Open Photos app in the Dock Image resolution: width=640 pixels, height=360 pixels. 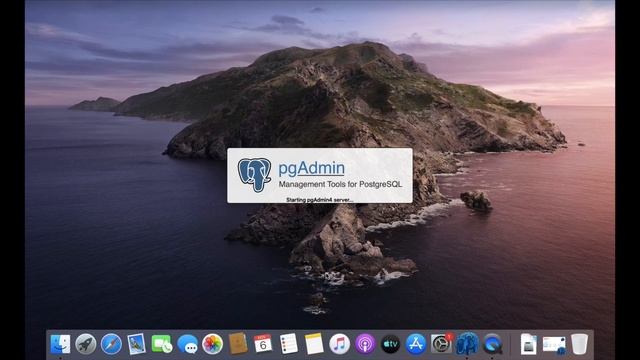[x=213, y=344]
